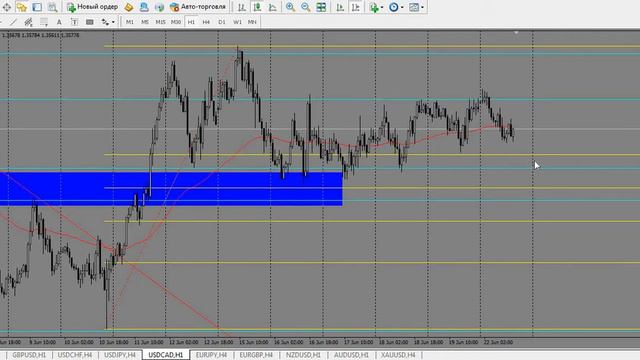Image resolution: width=640 pixels, height=360 pixels.
Task: Expand the arrows objects dropdown arrow
Action: click(x=113, y=22)
